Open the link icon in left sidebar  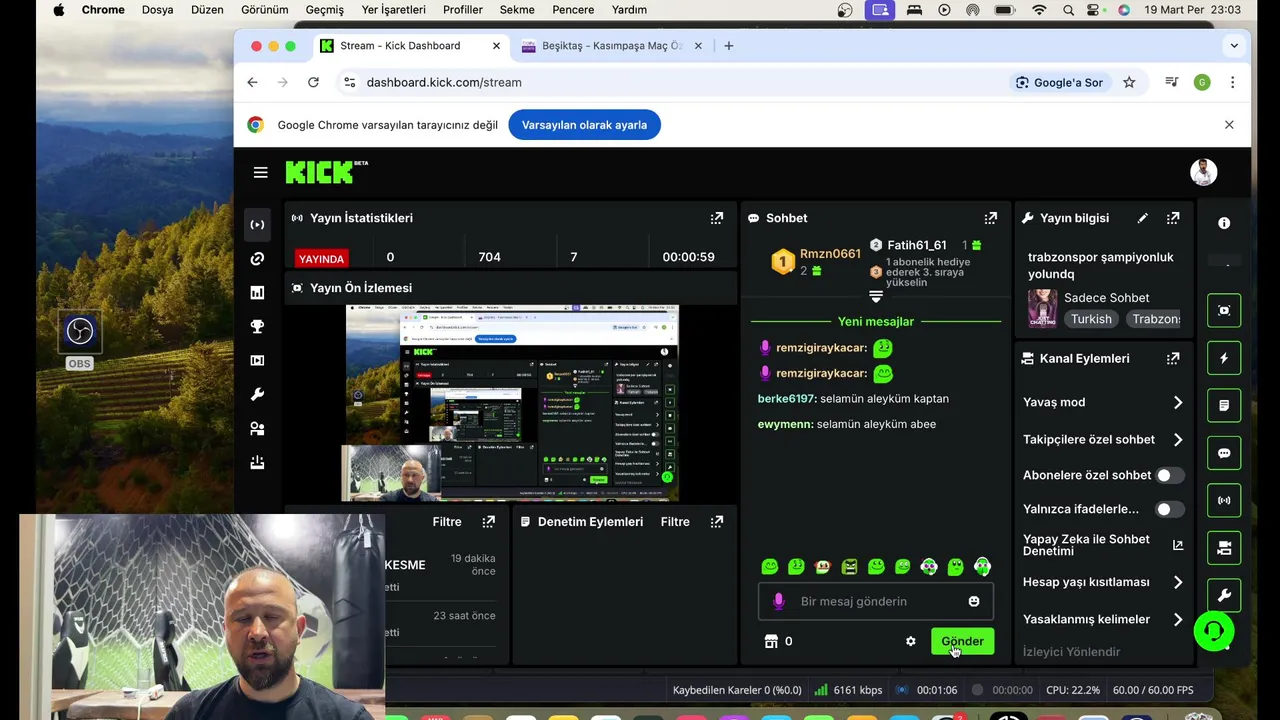[257, 259]
